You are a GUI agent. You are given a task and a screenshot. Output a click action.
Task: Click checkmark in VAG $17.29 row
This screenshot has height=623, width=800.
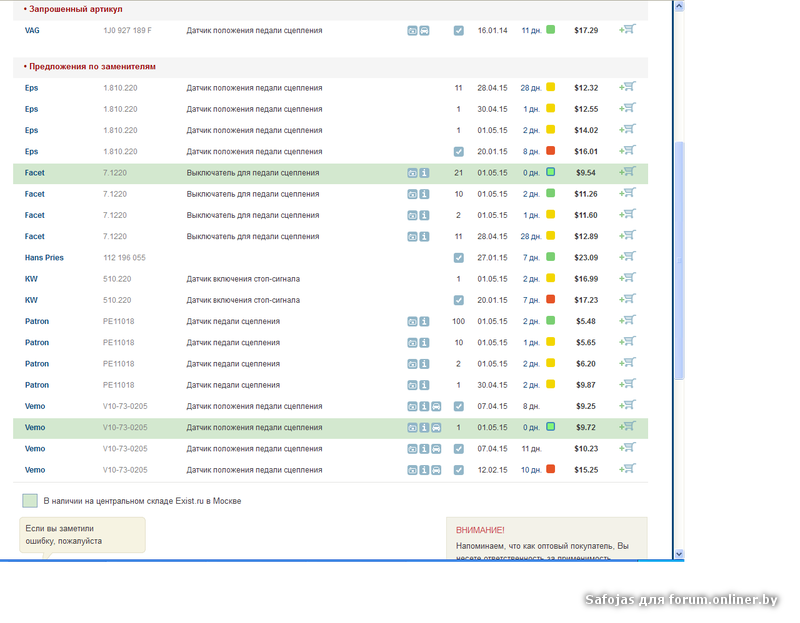(x=458, y=31)
